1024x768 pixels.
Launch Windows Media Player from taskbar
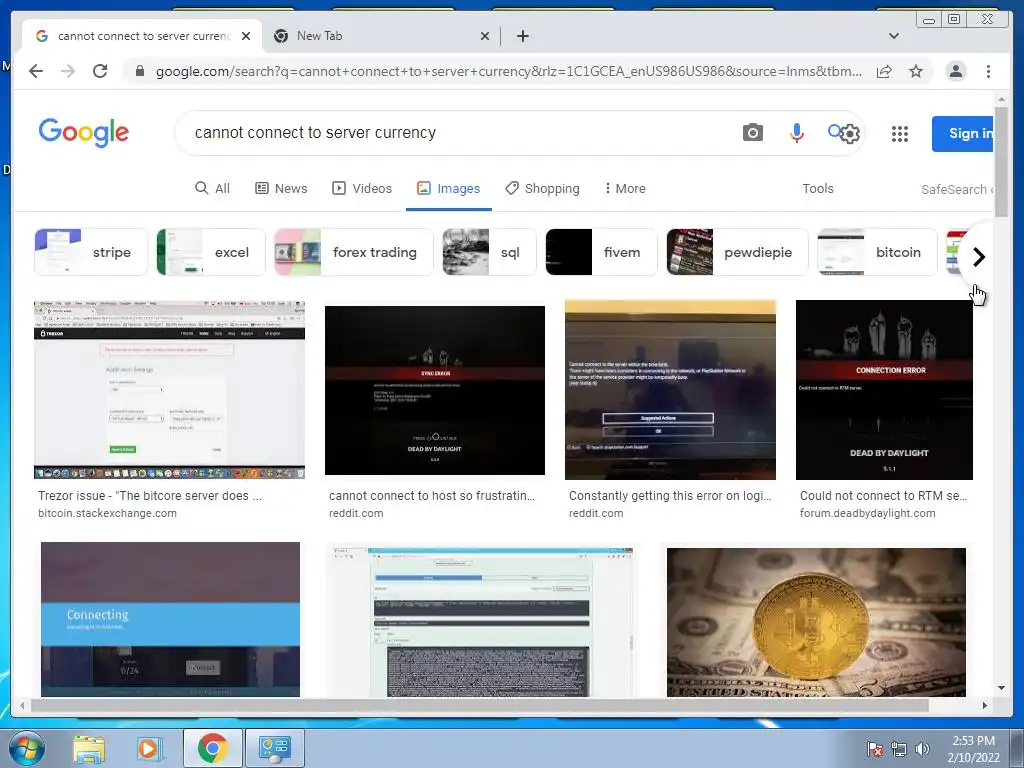tap(149, 748)
